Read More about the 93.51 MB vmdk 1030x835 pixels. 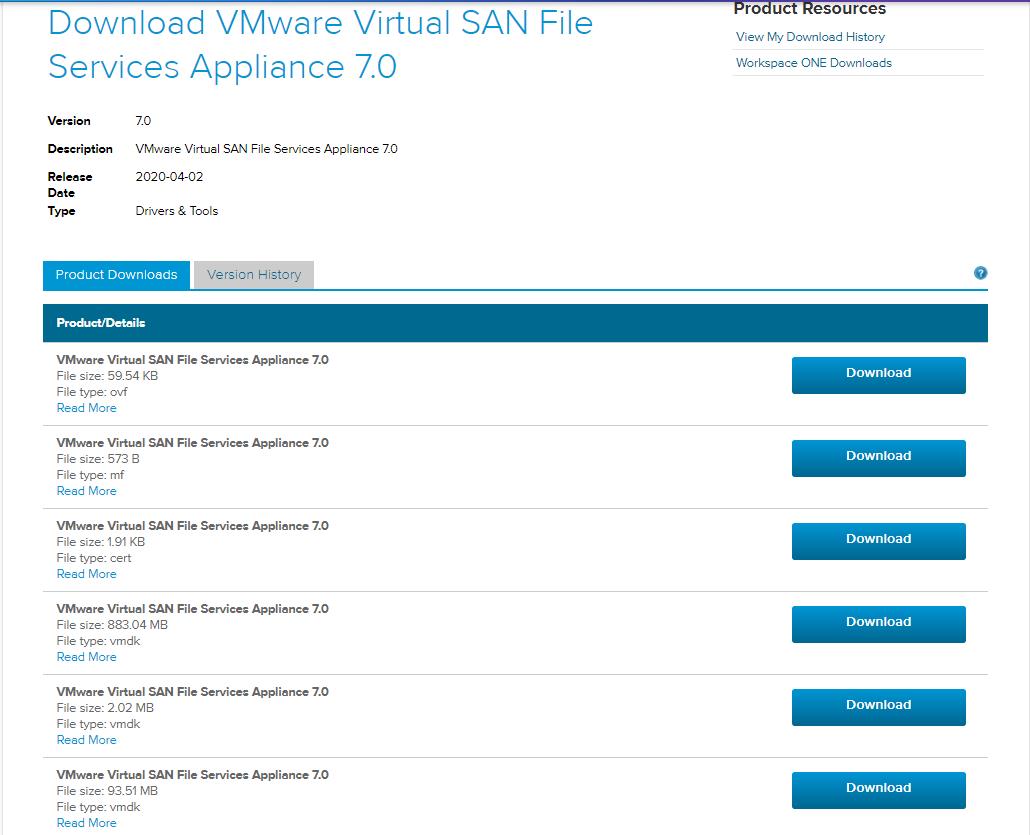point(86,823)
